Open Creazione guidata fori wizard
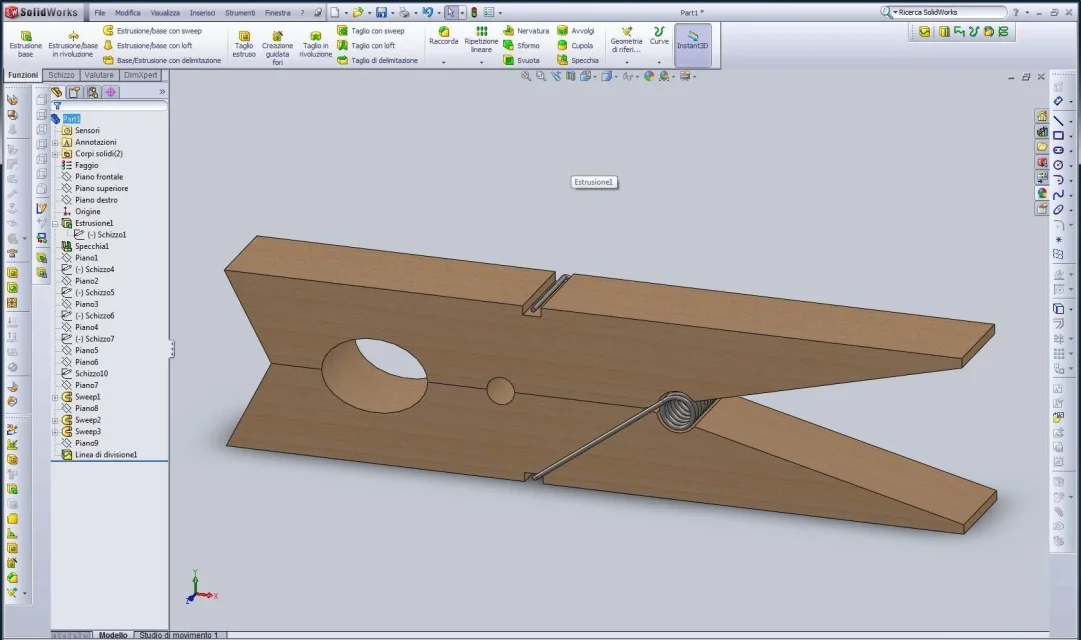The image size is (1081, 640). 277,47
